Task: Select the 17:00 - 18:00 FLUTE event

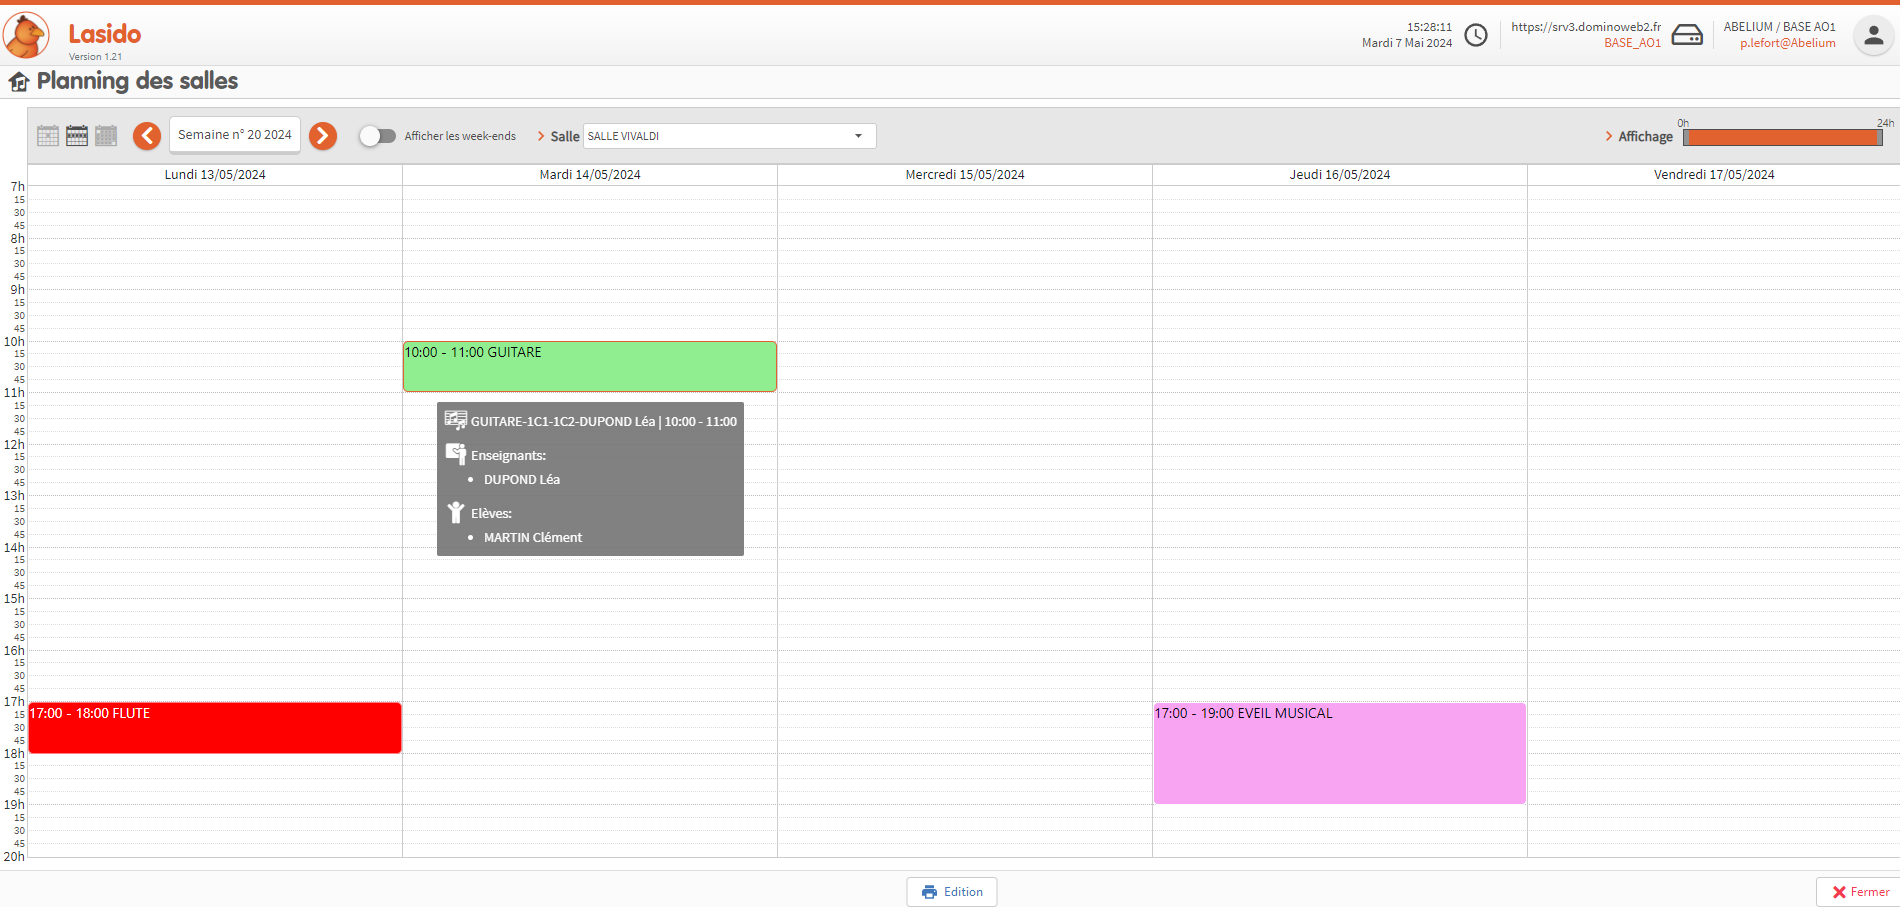Action: (x=215, y=728)
